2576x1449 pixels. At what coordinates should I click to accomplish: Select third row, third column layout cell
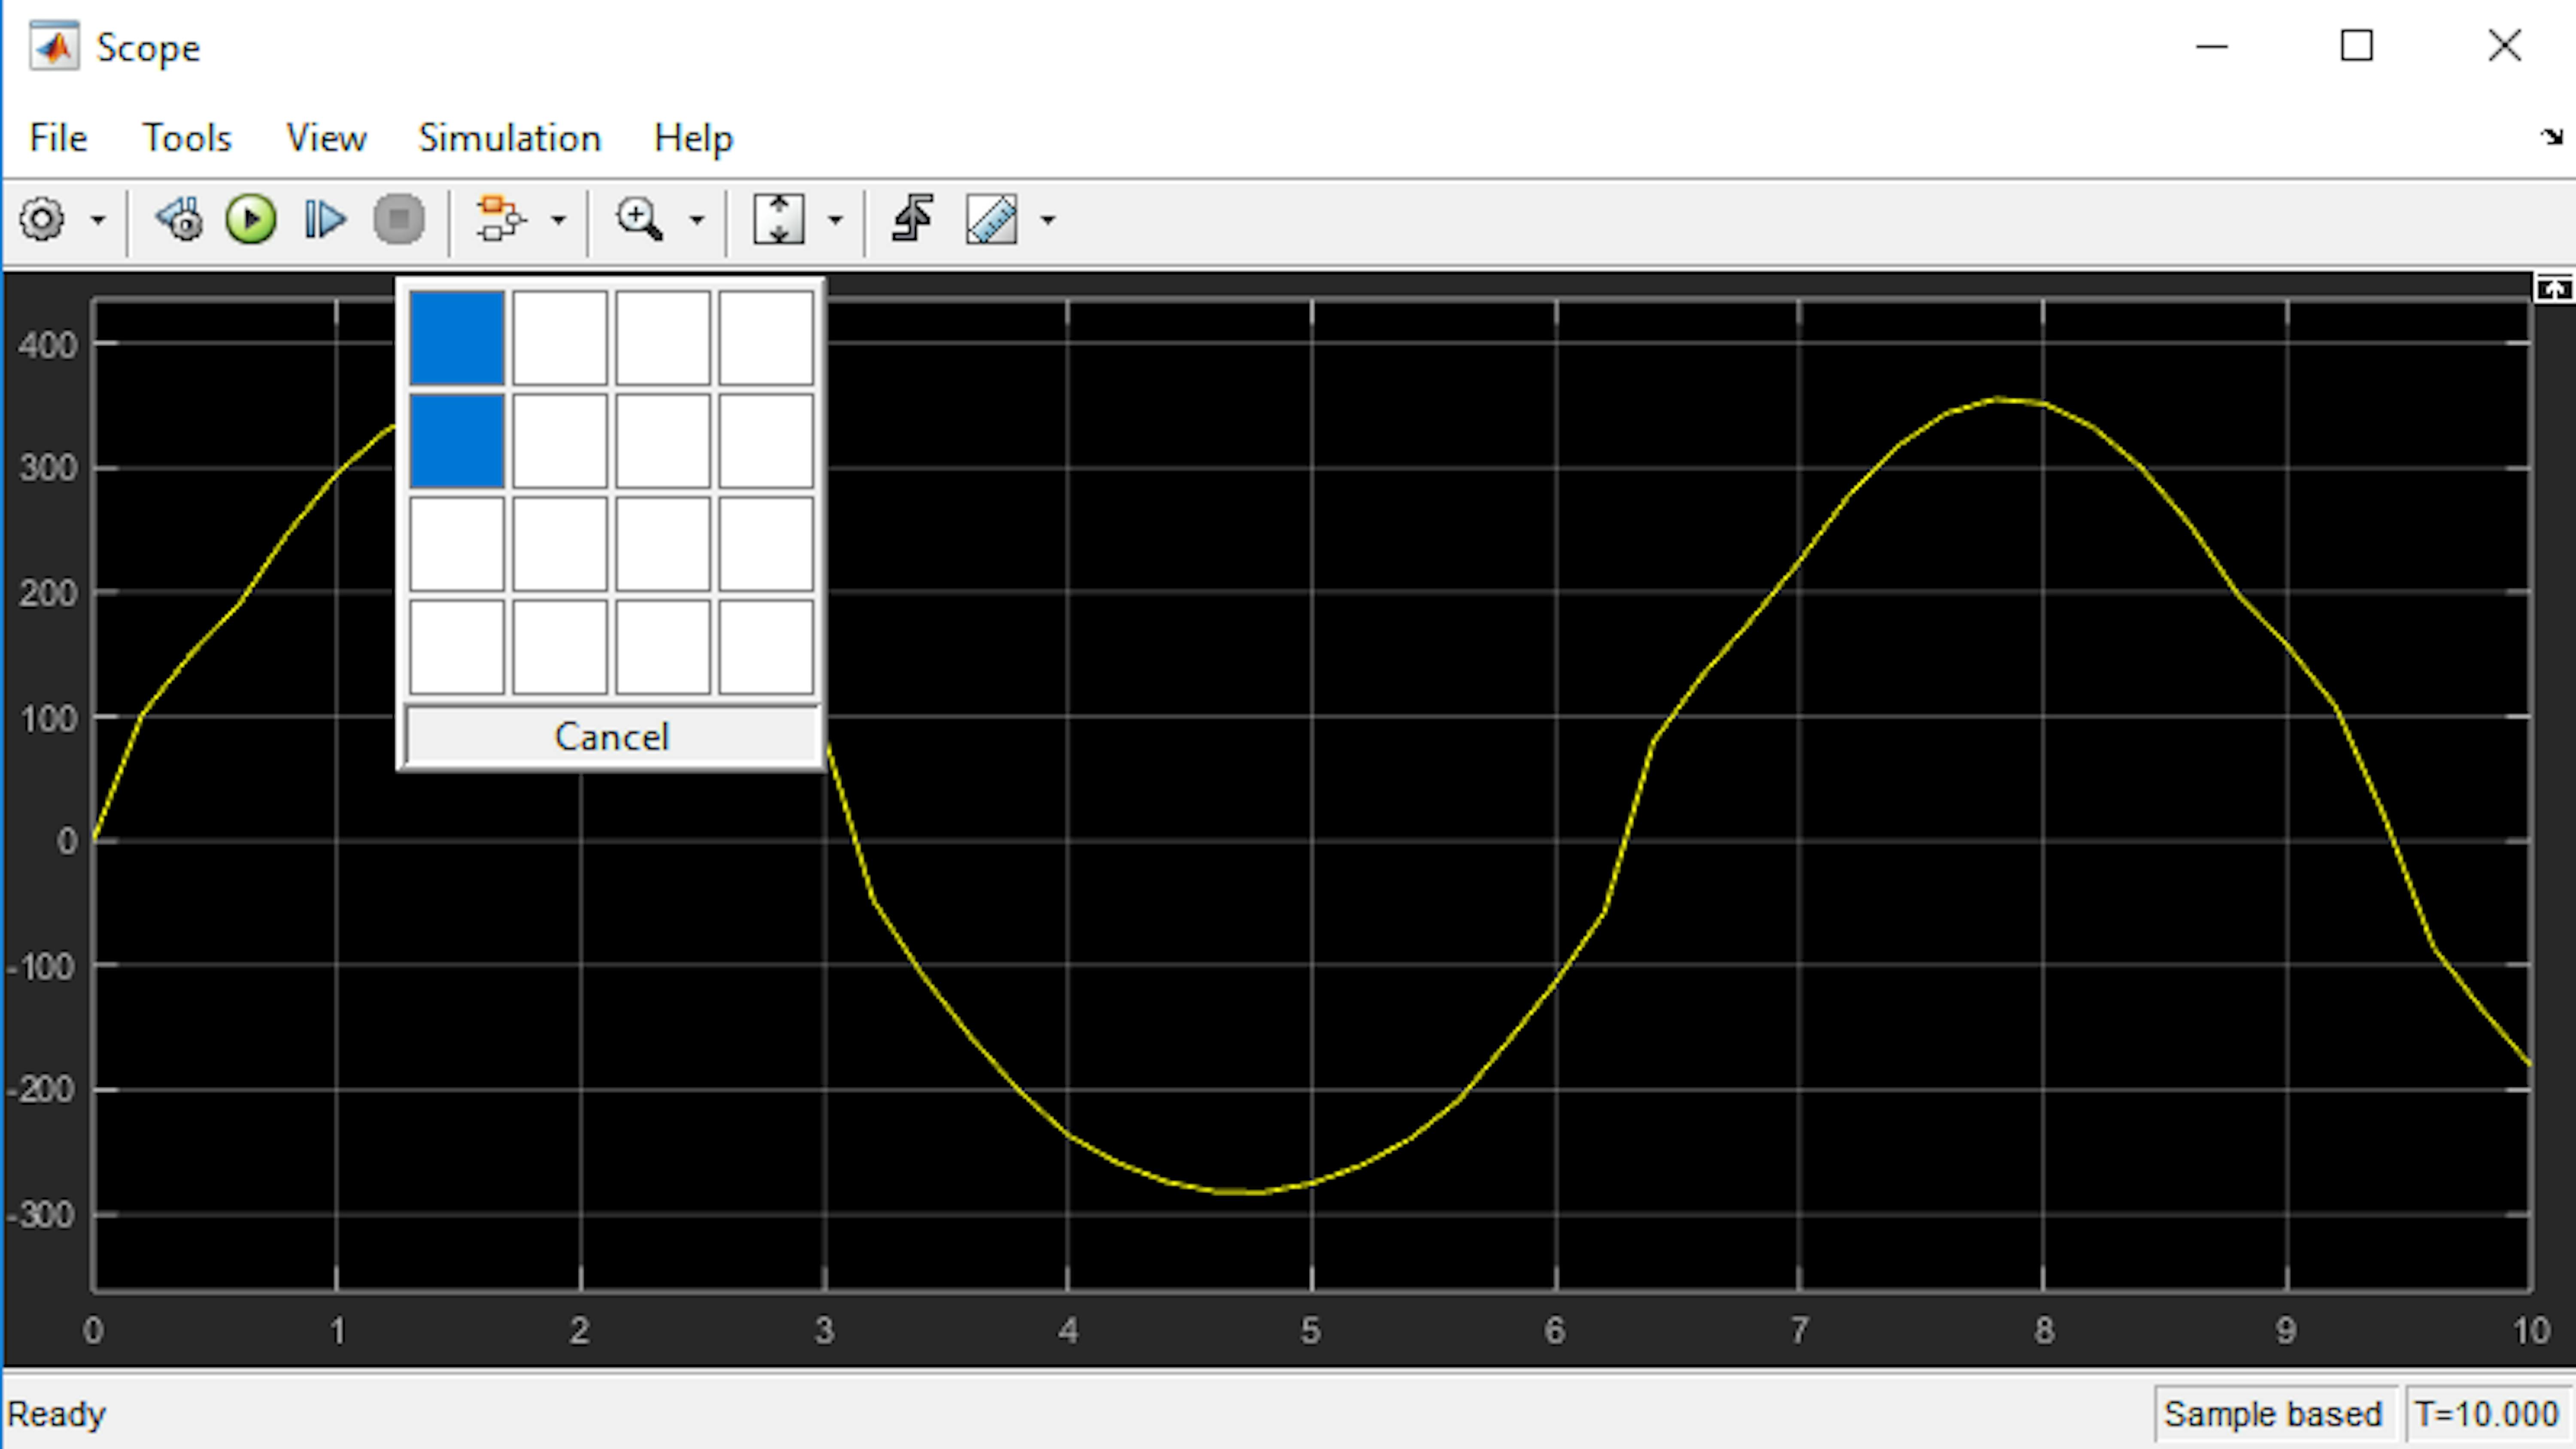point(663,544)
